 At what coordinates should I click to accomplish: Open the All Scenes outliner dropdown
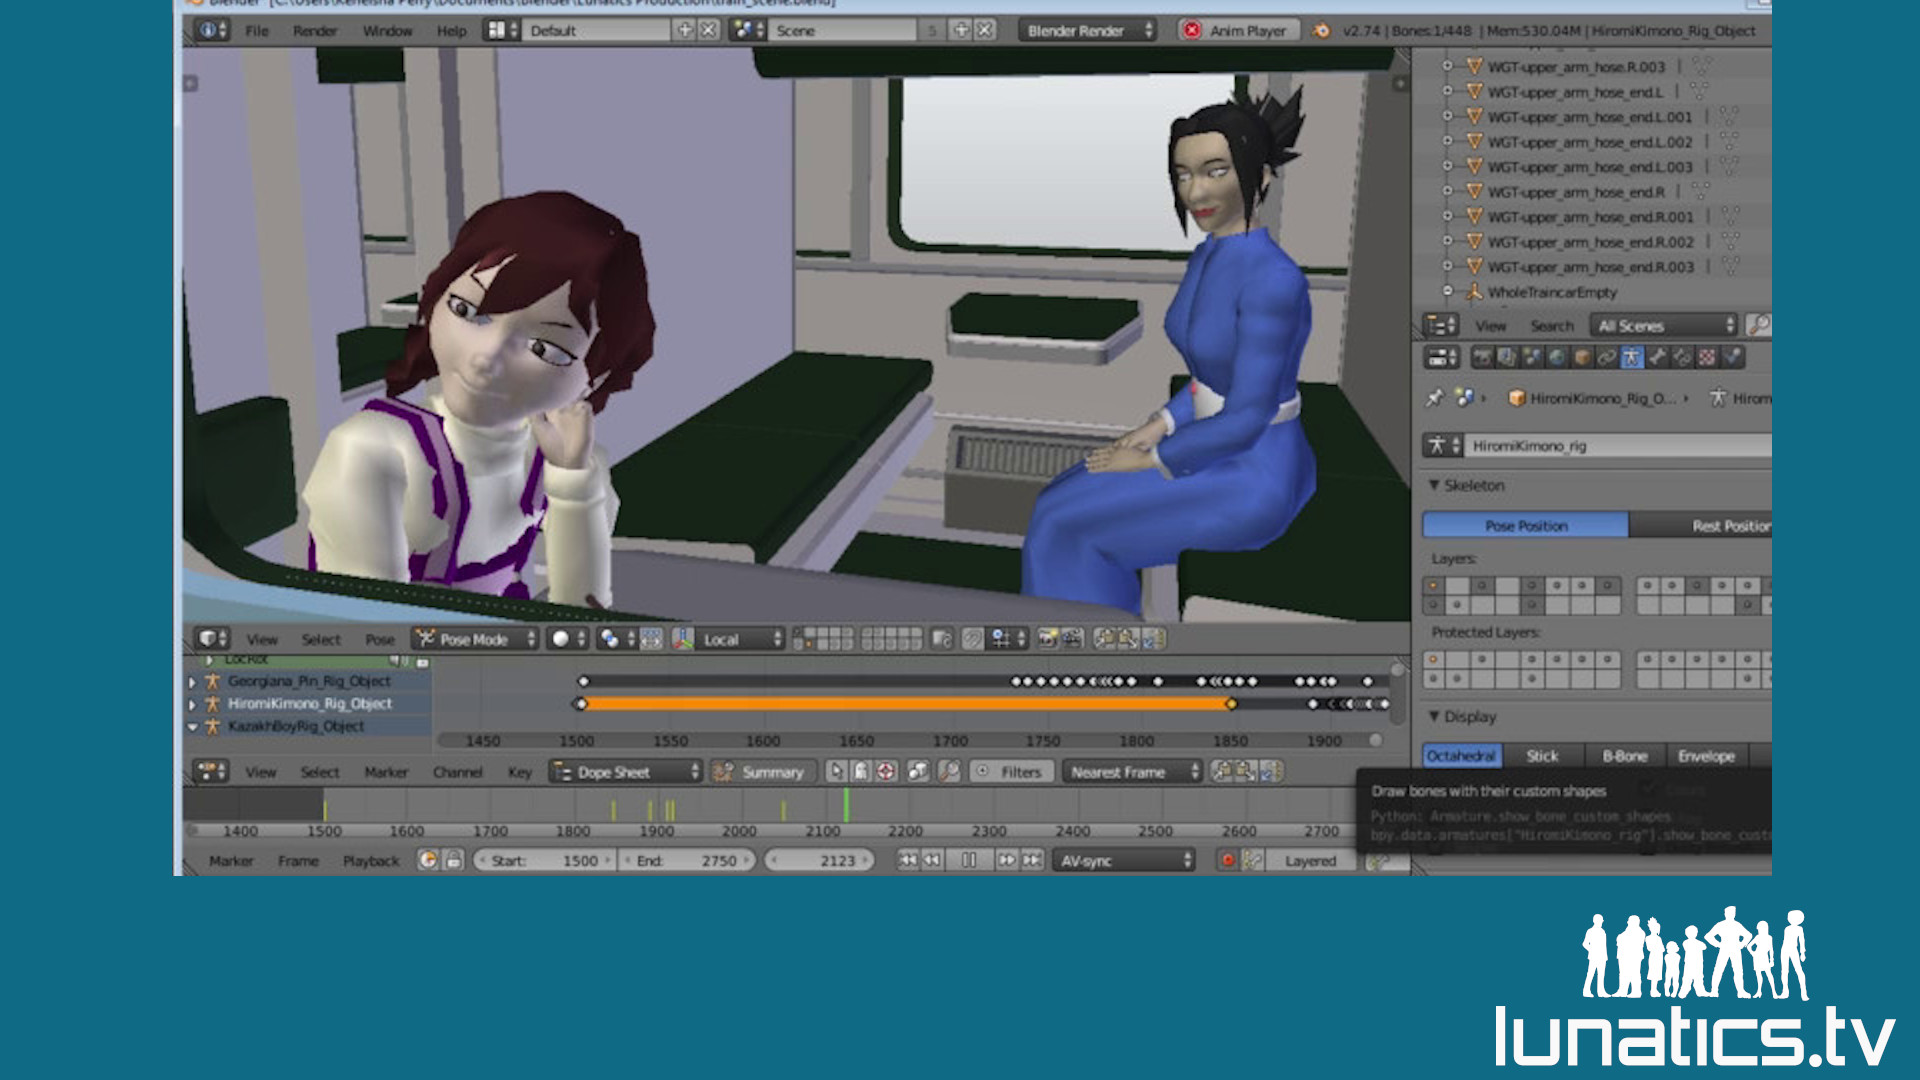[1664, 326]
